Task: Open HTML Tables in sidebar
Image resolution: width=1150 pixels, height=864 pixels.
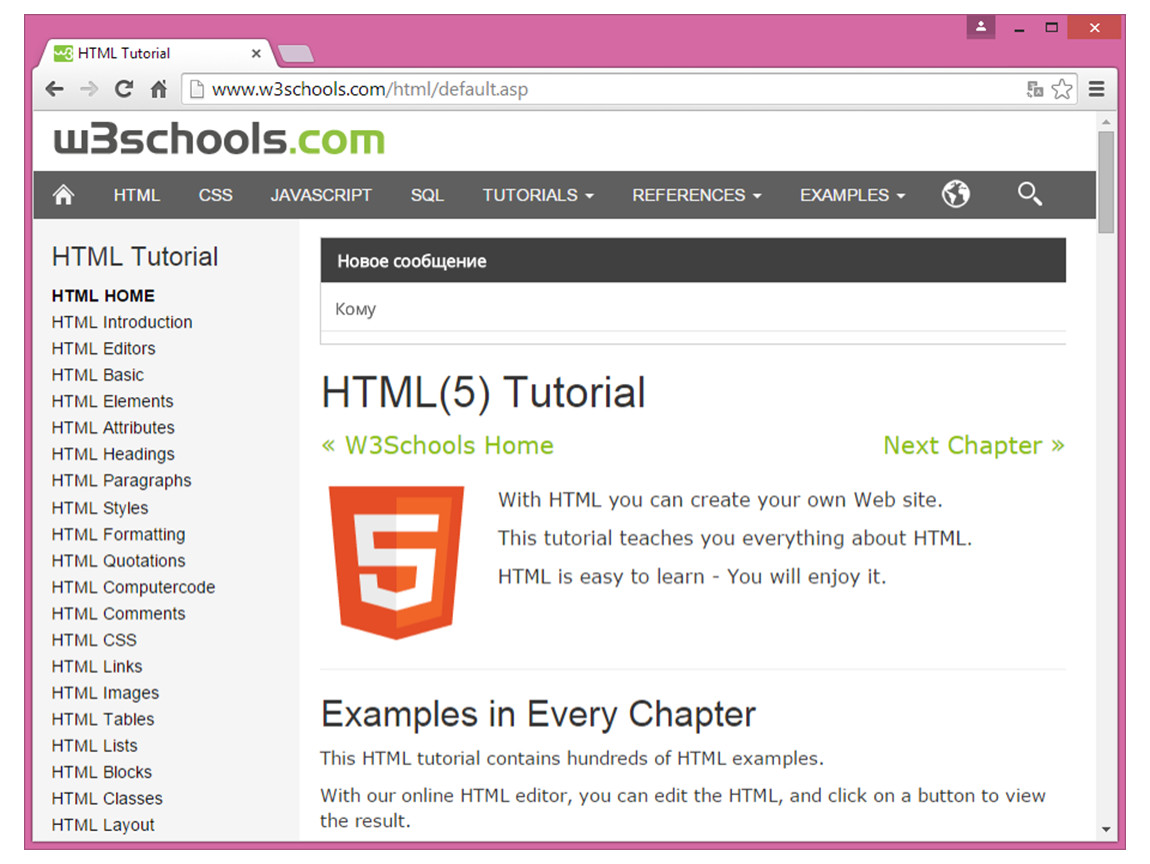Action: click(x=103, y=719)
